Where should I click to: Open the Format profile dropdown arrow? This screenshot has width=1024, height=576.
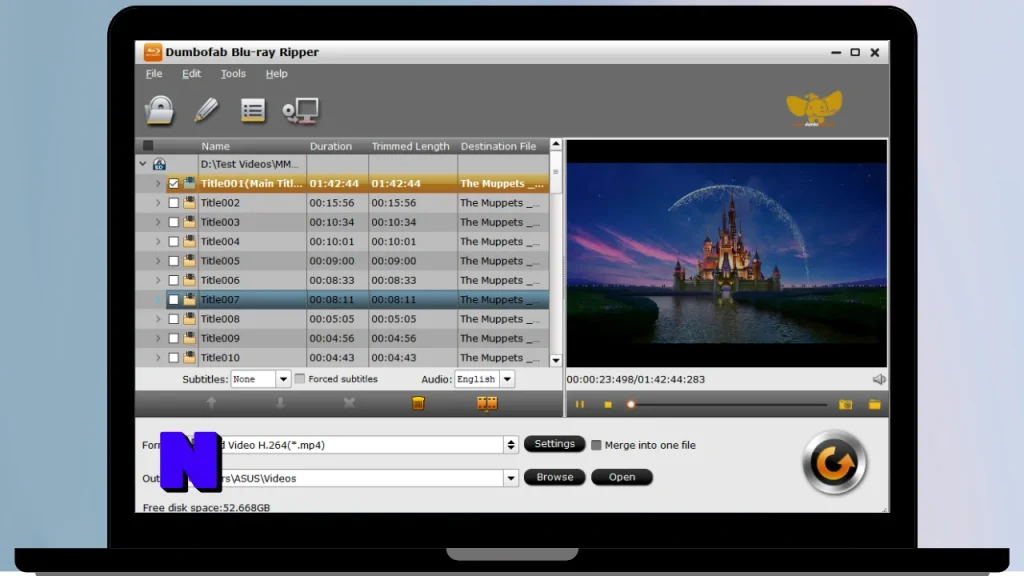[x=511, y=445]
